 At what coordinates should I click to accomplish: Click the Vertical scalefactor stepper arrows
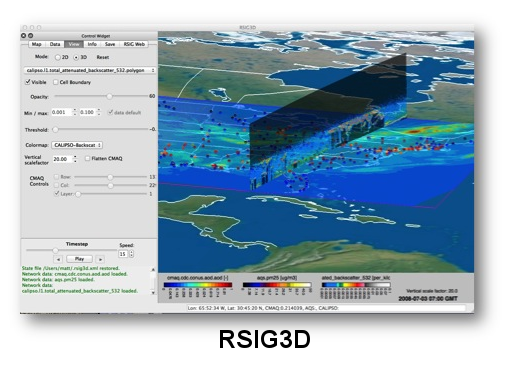[x=75, y=159]
